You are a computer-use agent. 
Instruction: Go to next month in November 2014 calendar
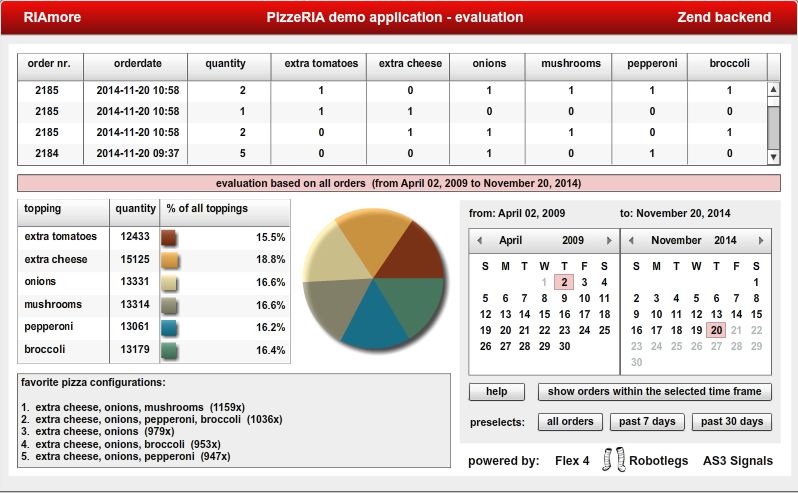tap(761, 240)
